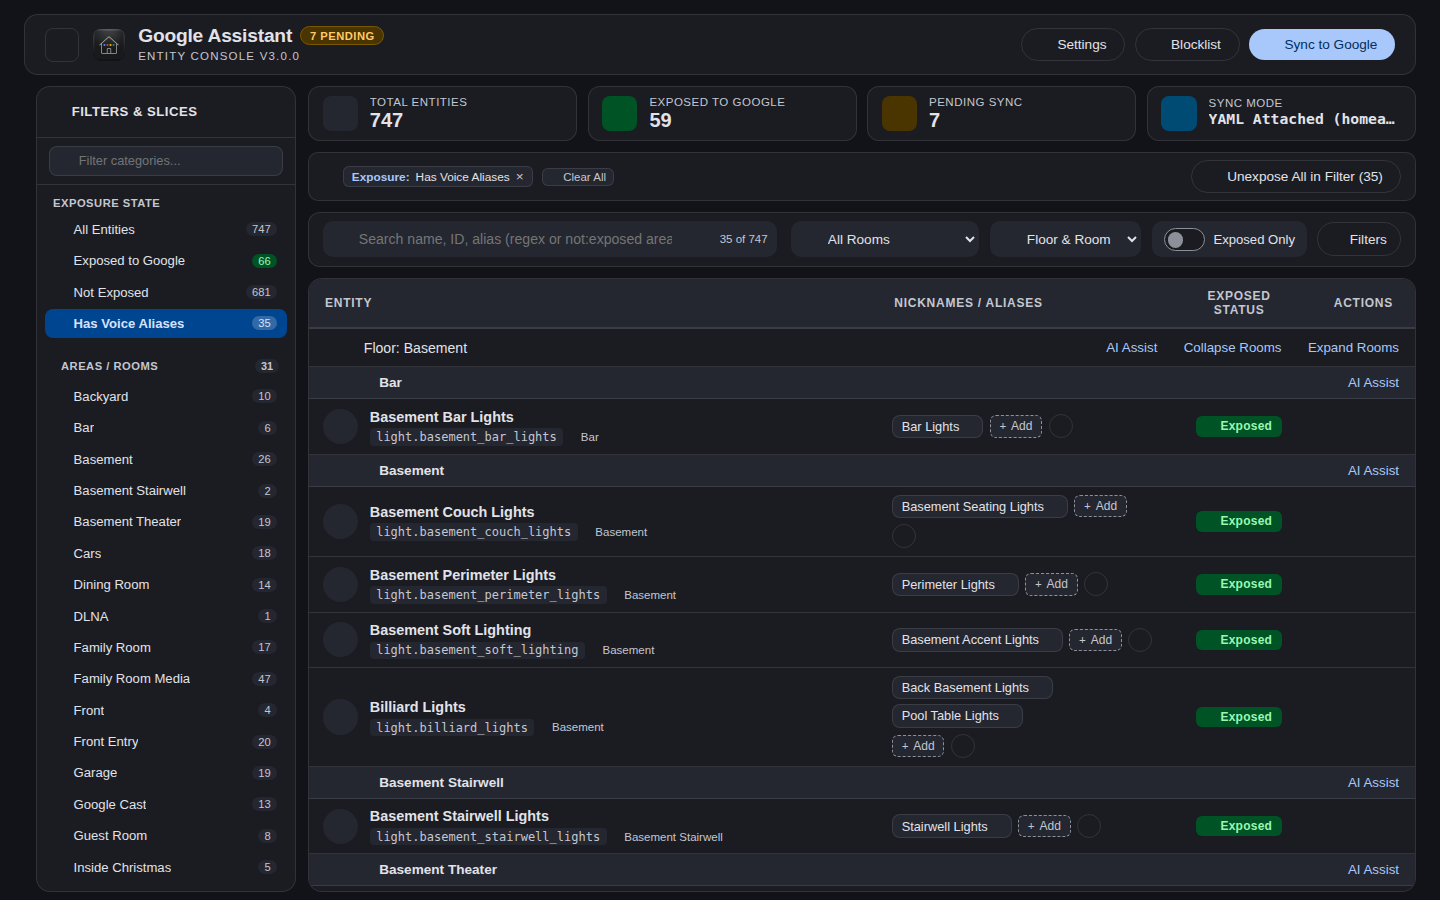Image resolution: width=1440 pixels, height=900 pixels.
Task: Click the round button after Perimeter Lights Add
Action: [1096, 584]
